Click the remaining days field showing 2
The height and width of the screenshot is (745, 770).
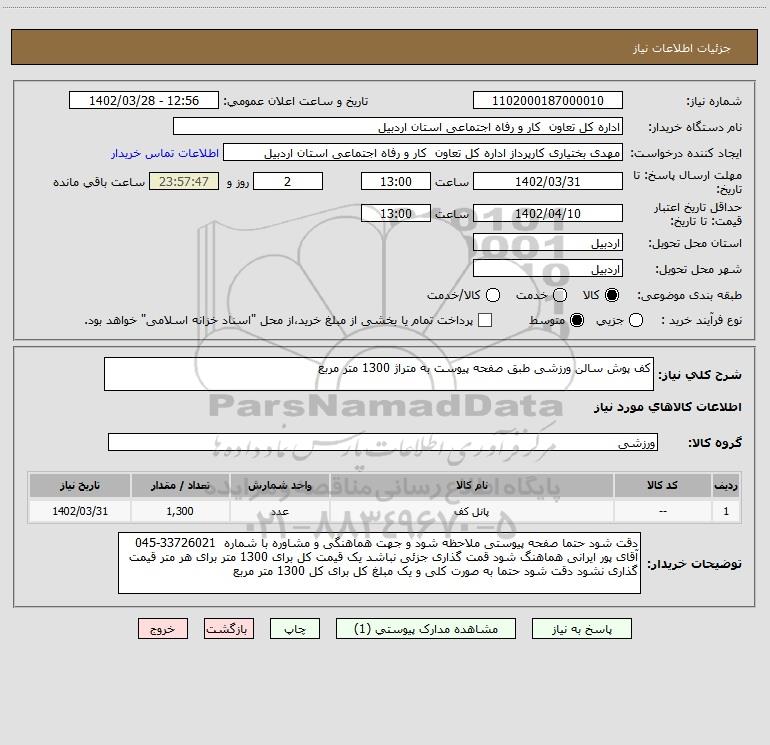[288, 181]
